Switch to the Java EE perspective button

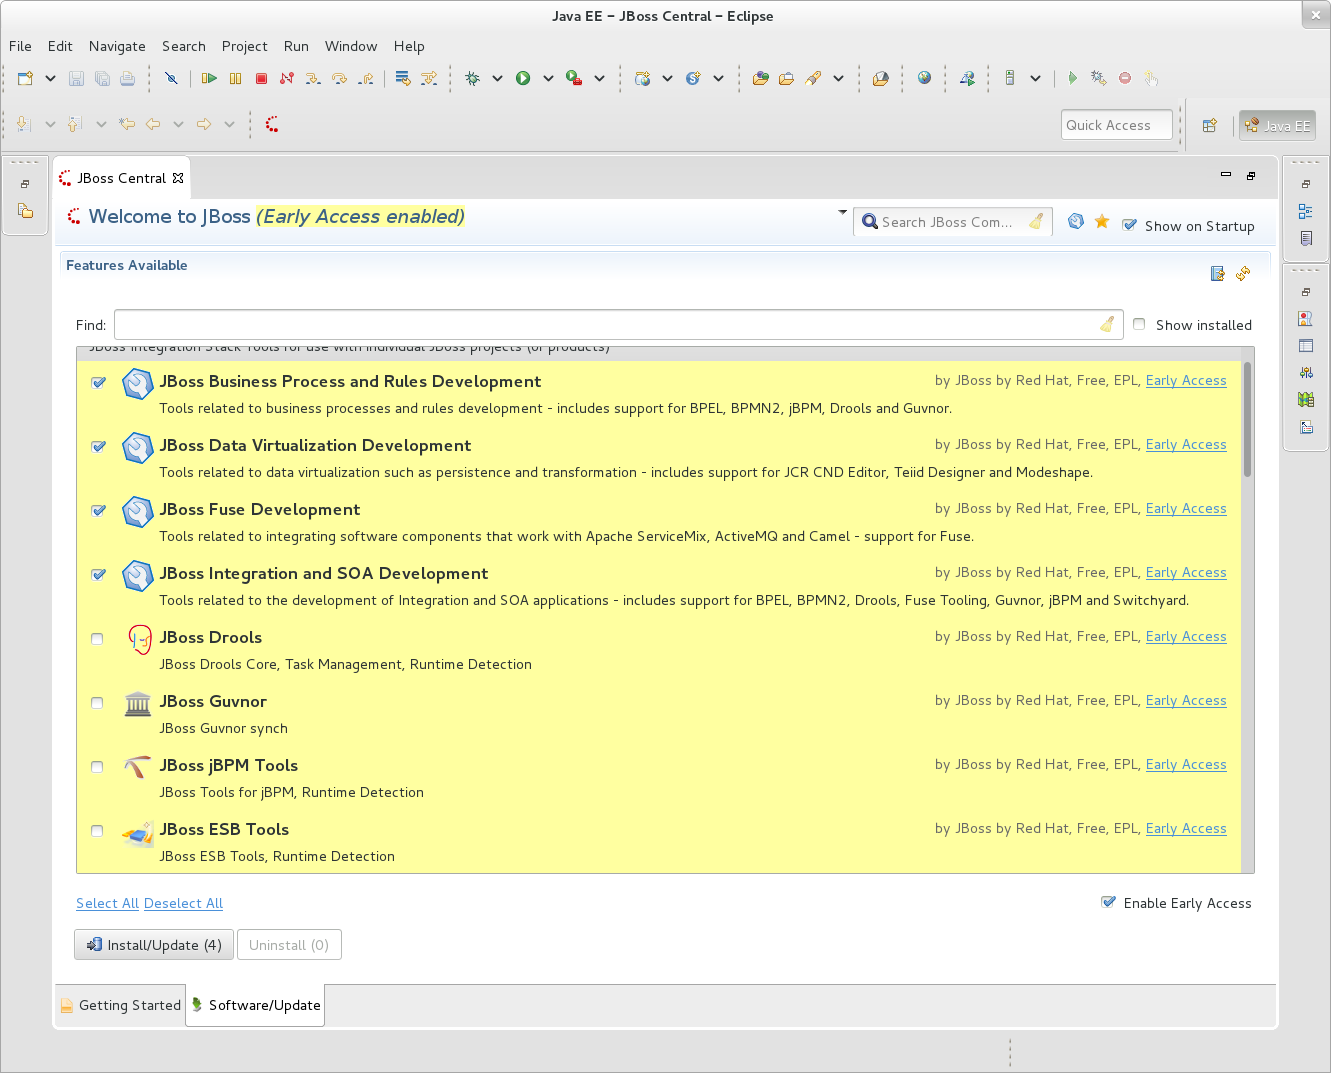coord(1277,125)
